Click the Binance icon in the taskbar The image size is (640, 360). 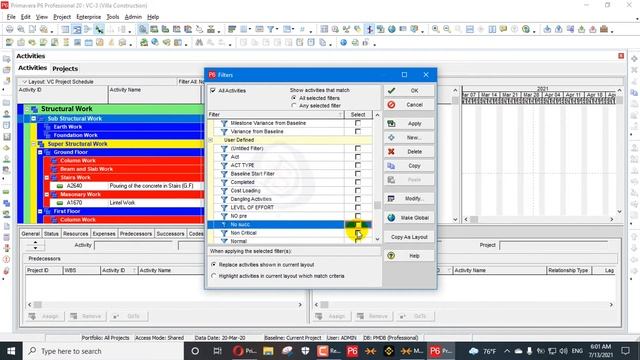(x=389, y=351)
